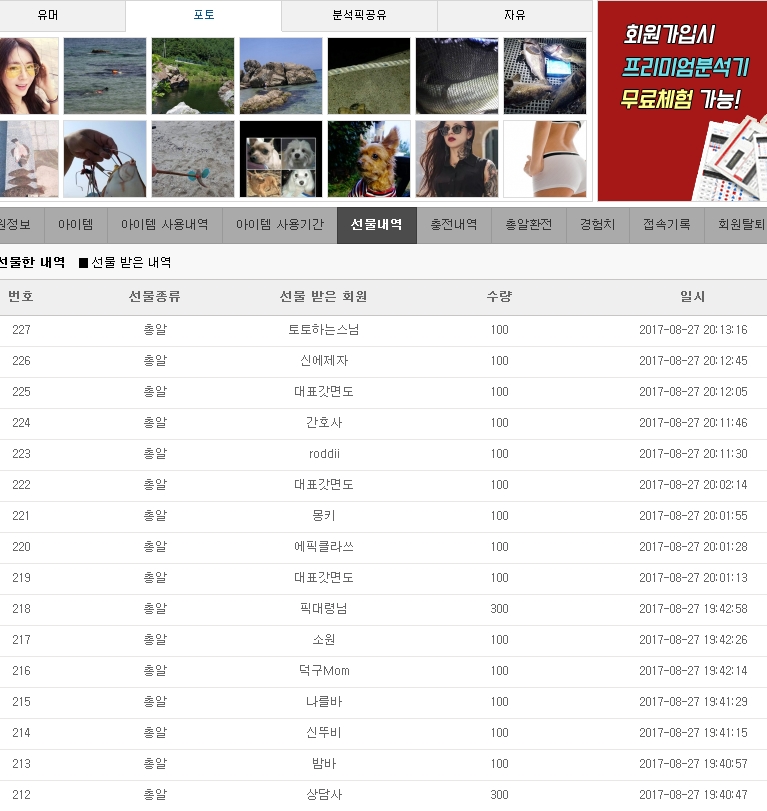The width and height of the screenshot is (767, 811).
Task: Open the white shorts photo thumbnail
Action: [545, 159]
